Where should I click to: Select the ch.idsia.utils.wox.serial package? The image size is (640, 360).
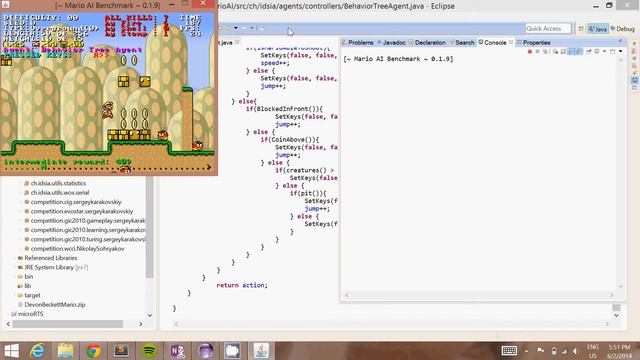click(x=60, y=193)
